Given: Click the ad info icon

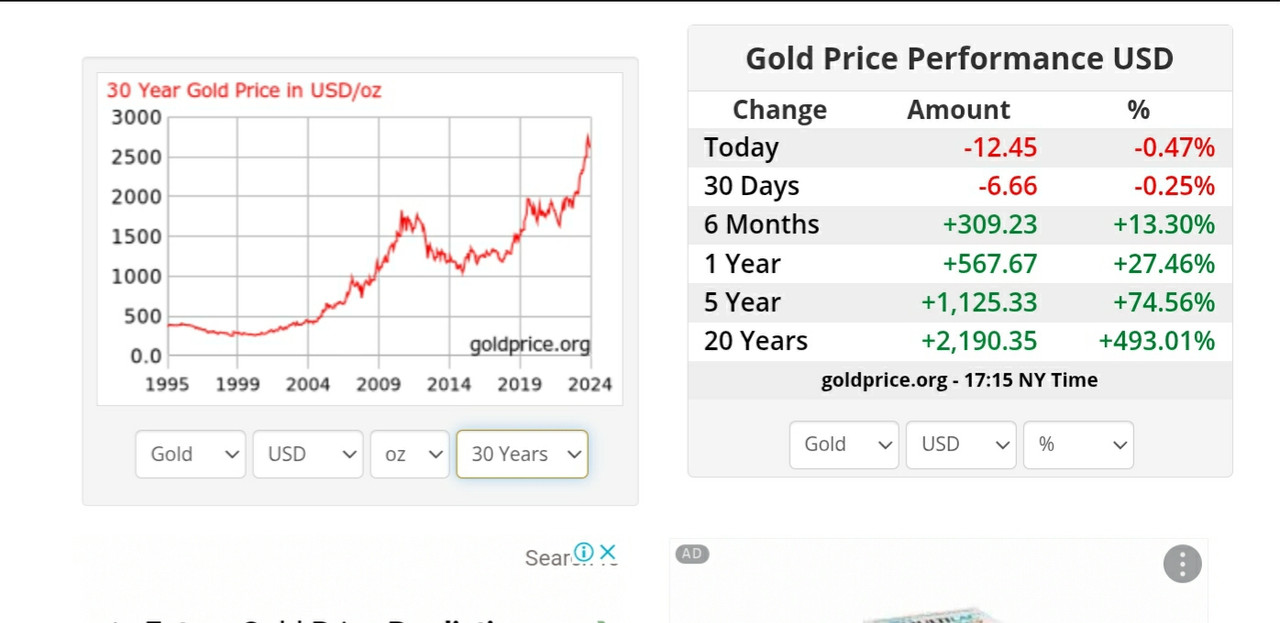Looking at the screenshot, I should pos(584,552).
